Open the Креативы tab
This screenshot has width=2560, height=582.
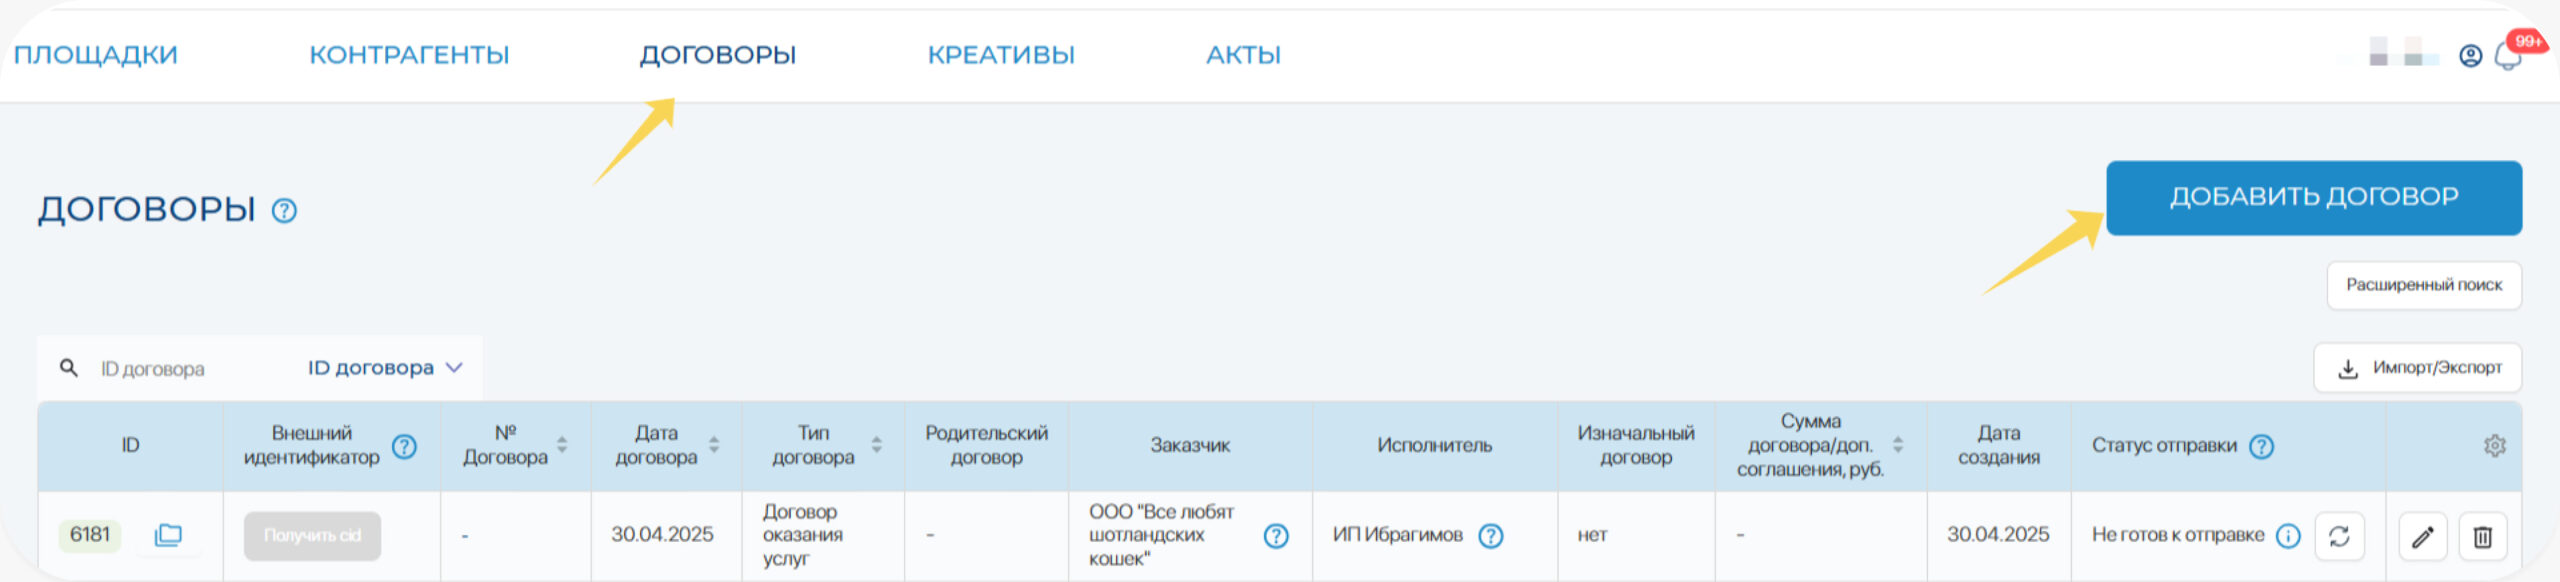(1001, 55)
